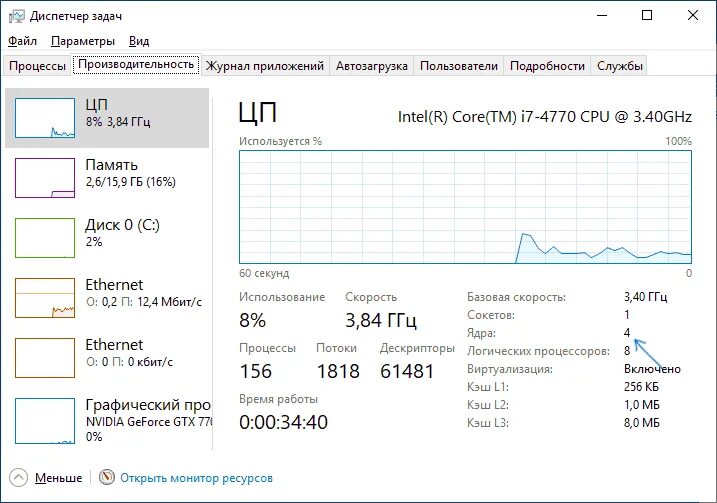Select the Диск 0 (C:) graph thumbnail
Image resolution: width=717 pixels, height=503 pixels.
45,238
